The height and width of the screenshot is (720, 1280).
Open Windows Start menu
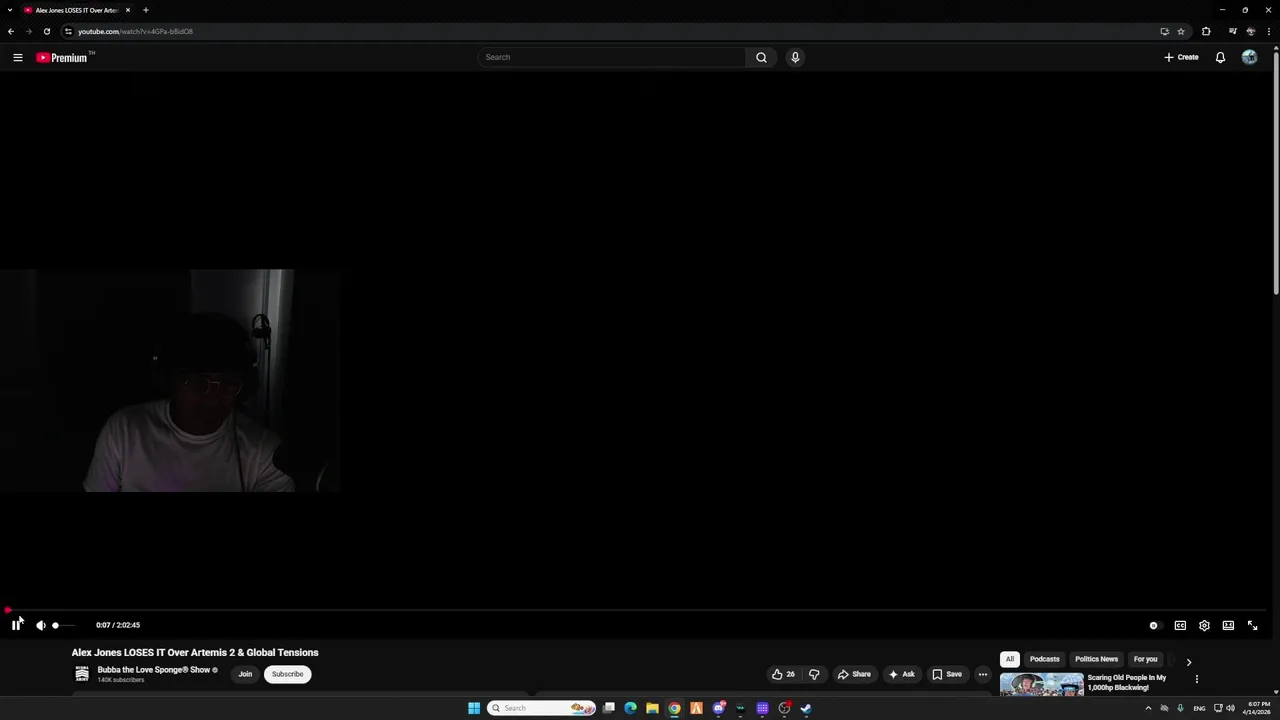click(x=474, y=708)
